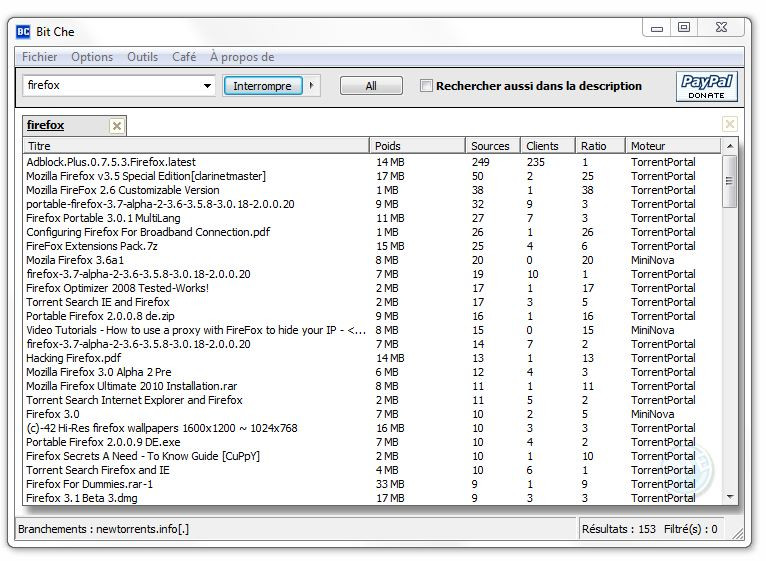766x561 pixels.
Task: Open the 'À propos de' menu
Action: click(x=242, y=57)
